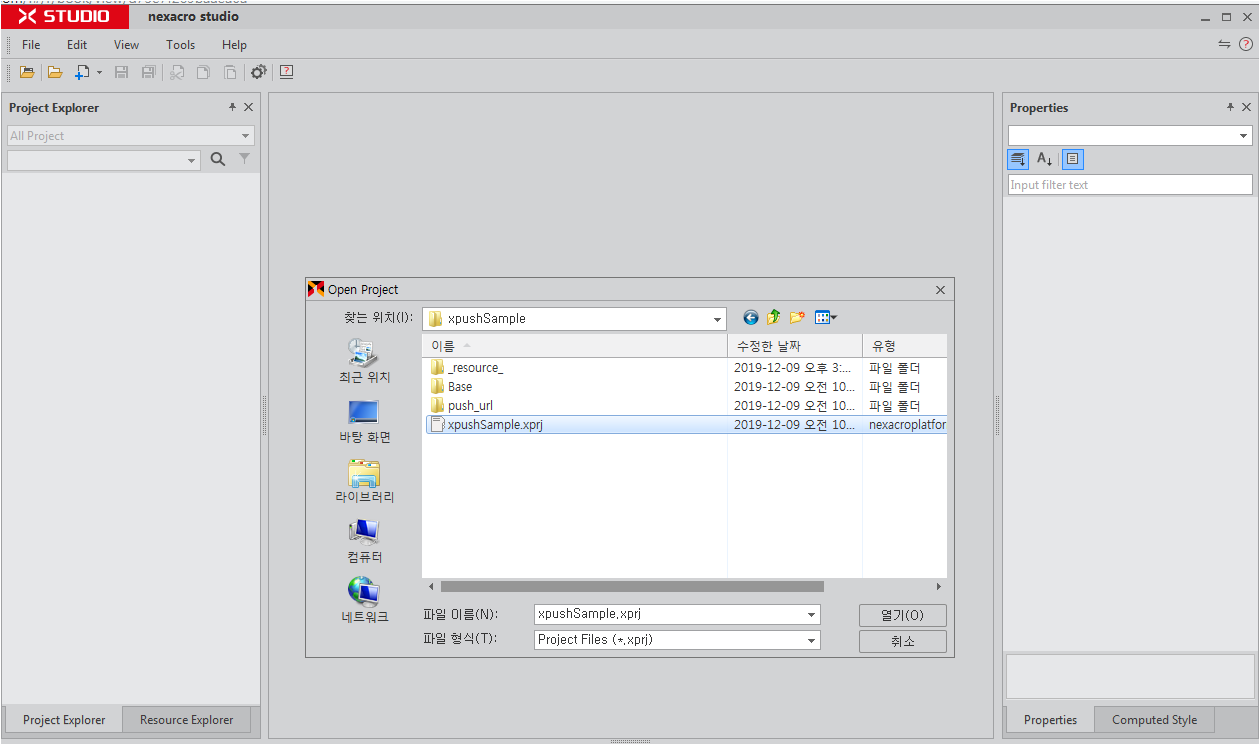Click the file list horizontal scrollbar
Viewport: 1260px width, 745px height.
tap(632, 587)
